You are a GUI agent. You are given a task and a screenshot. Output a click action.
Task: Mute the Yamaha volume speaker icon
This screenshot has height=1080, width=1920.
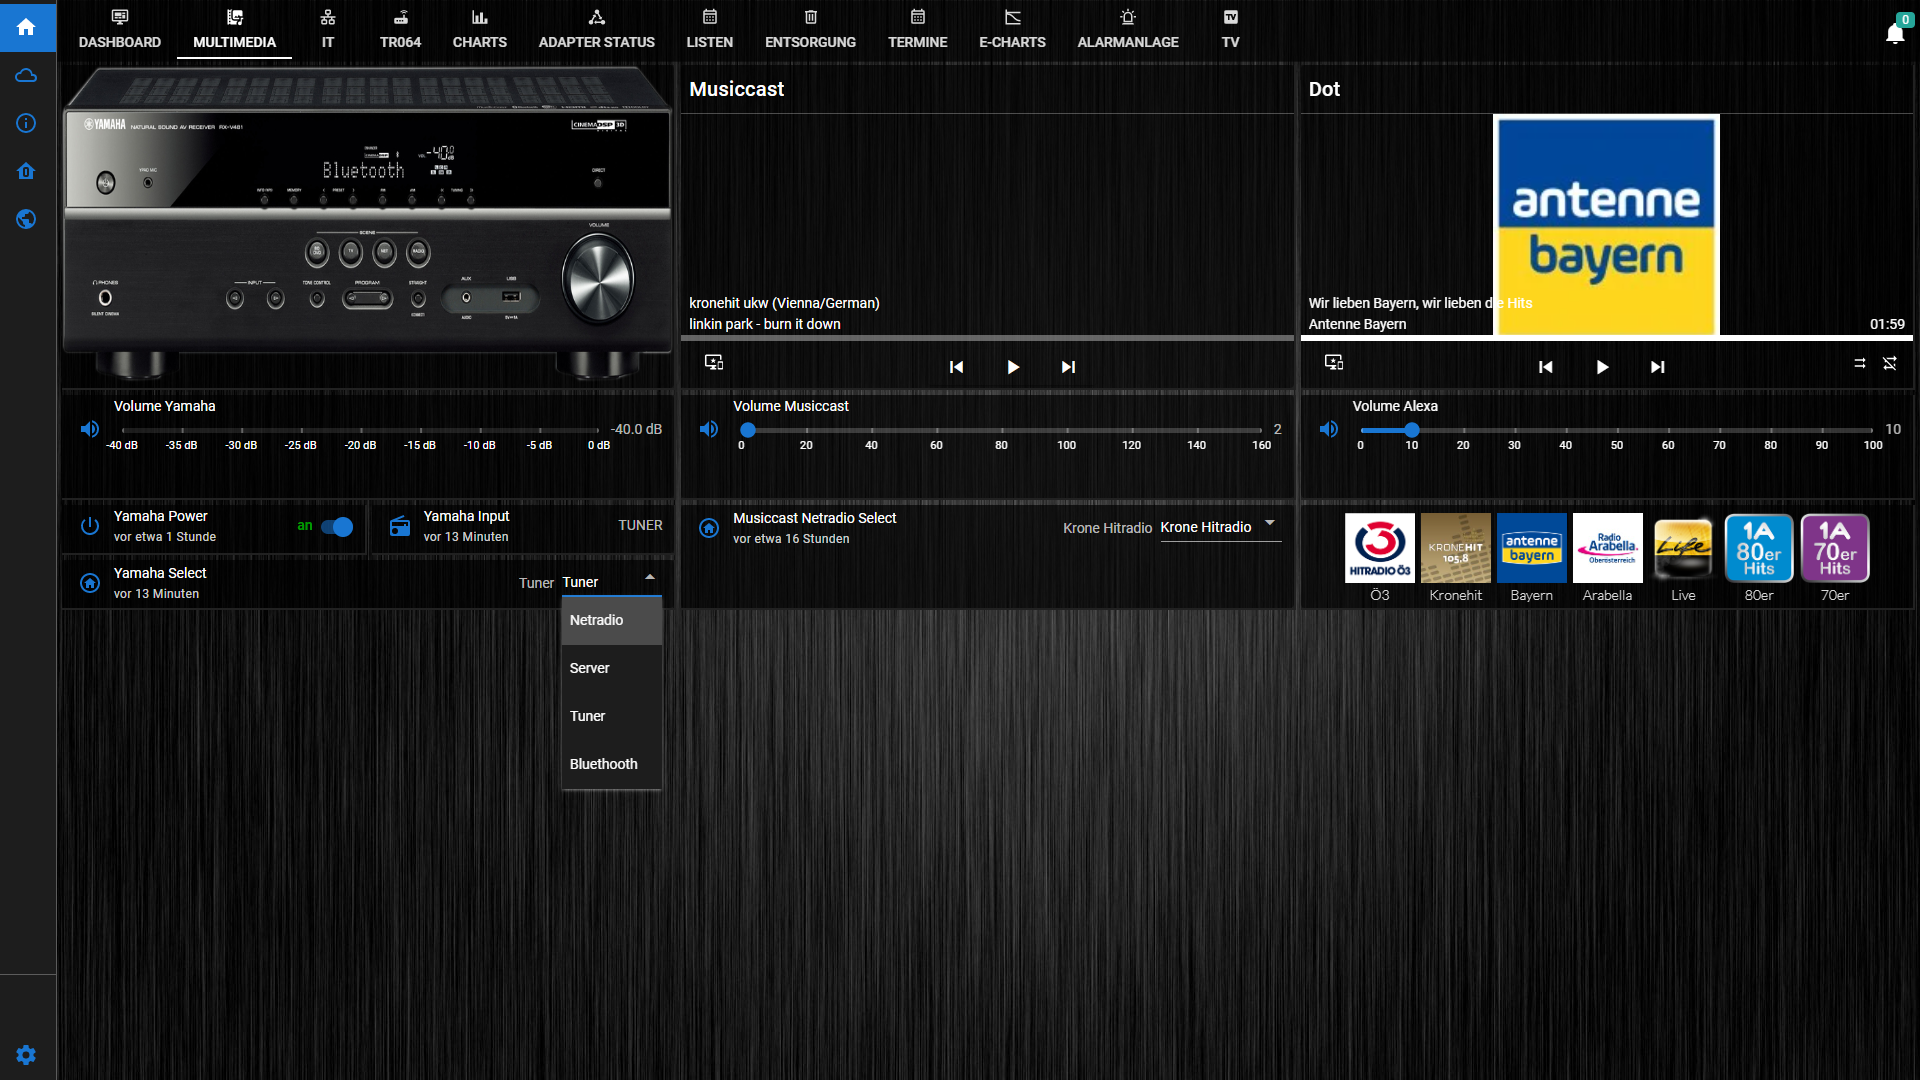pos(90,429)
